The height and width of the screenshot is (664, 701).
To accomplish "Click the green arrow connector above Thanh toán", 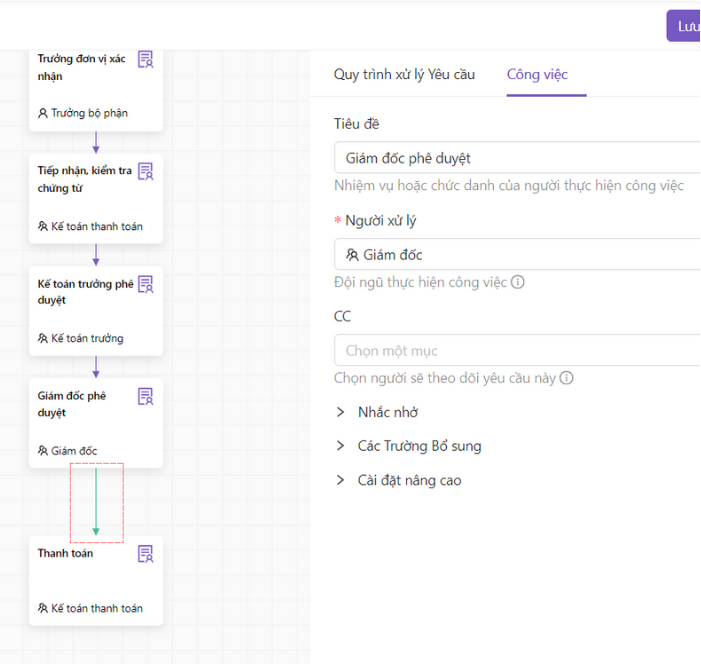I will [x=96, y=502].
